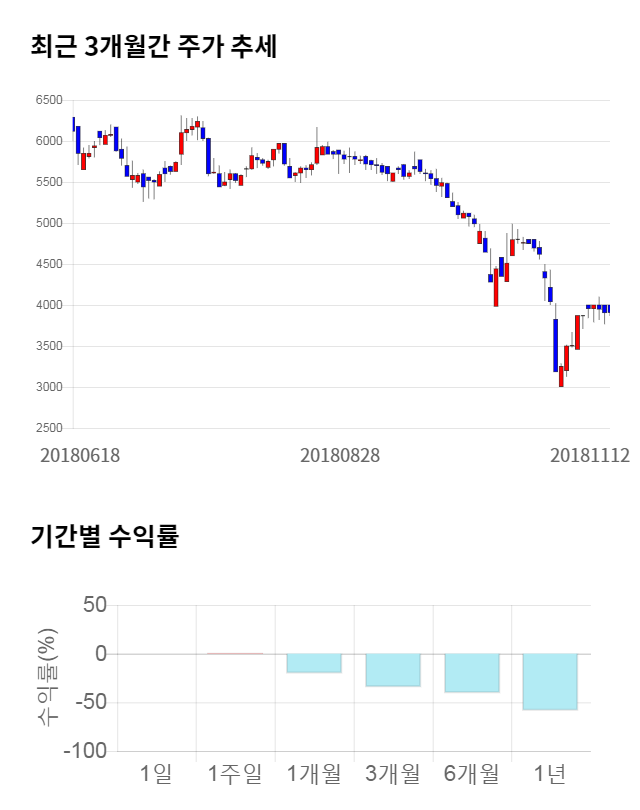This screenshot has width=640, height=810.
Task: Click the 6개월 x-axis label
Action: click(472, 773)
